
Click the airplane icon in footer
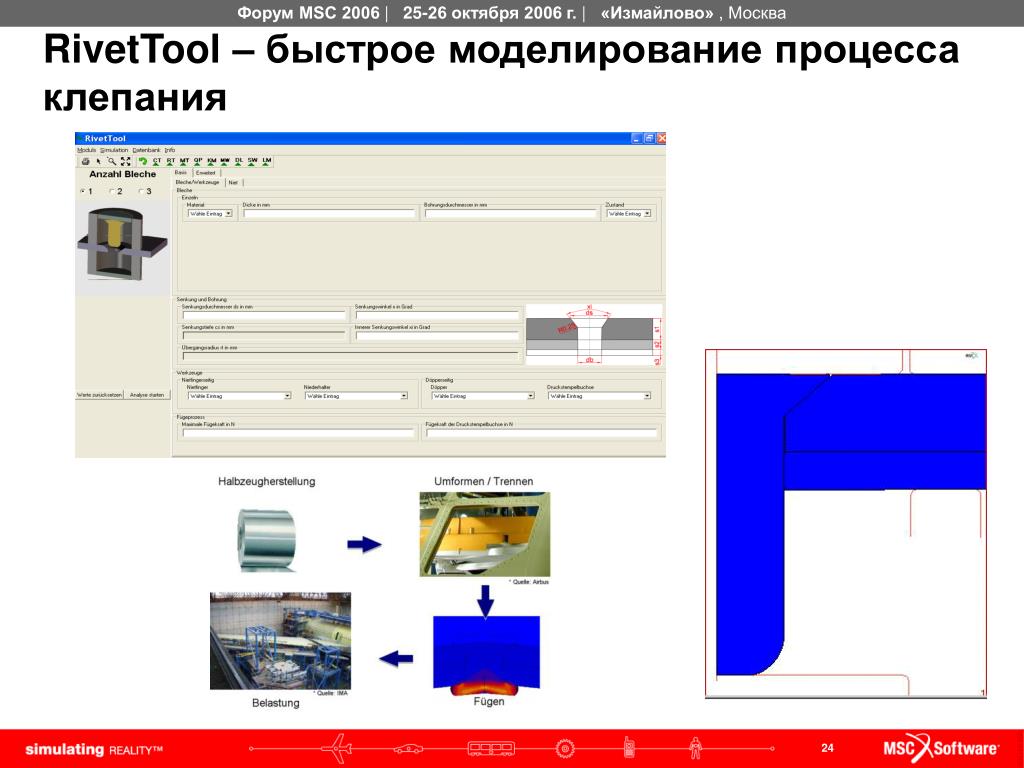[x=338, y=748]
